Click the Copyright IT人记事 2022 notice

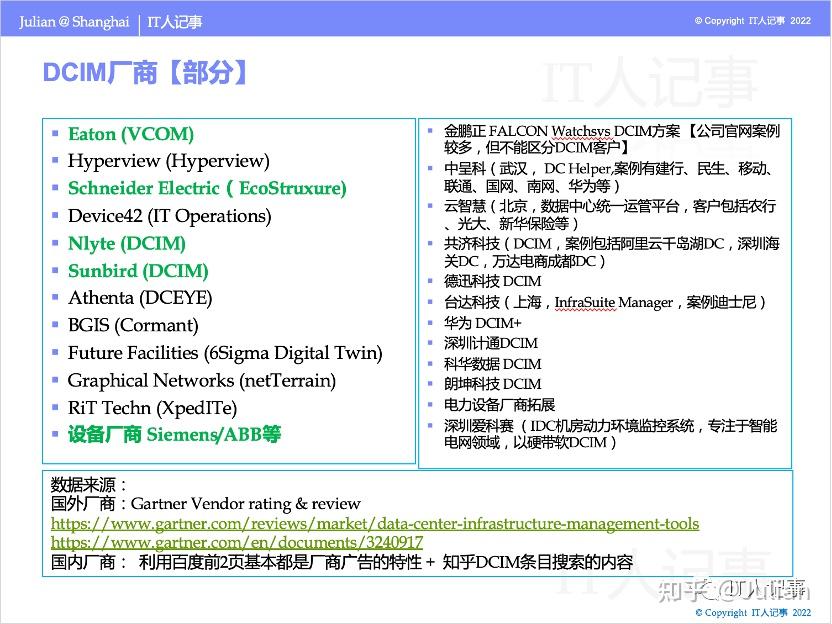pos(751,20)
